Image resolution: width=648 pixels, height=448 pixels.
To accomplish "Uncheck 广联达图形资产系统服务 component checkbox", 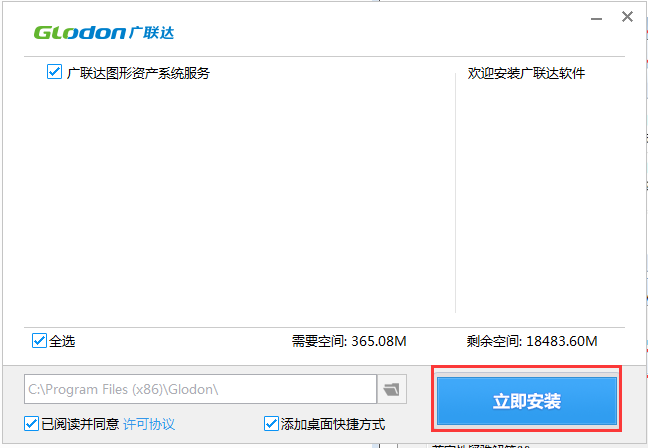I will [x=54, y=72].
